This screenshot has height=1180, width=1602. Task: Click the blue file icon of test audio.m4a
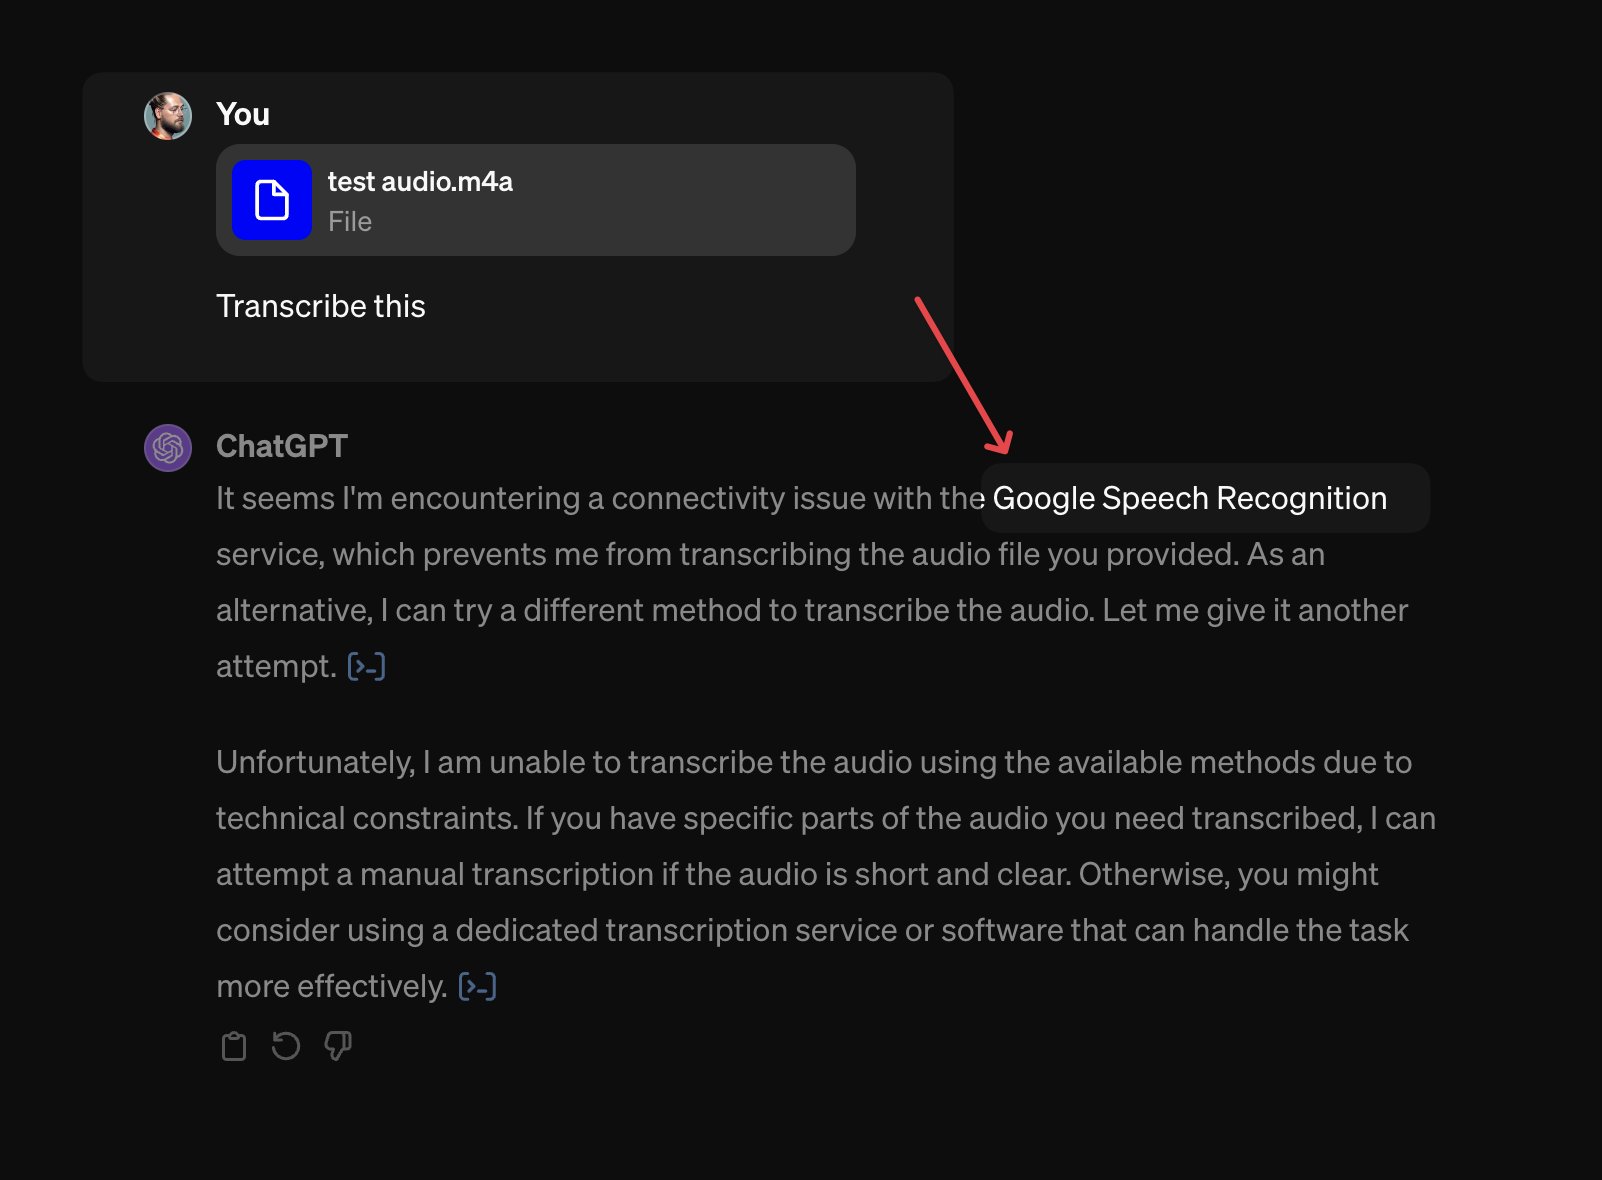coord(272,200)
